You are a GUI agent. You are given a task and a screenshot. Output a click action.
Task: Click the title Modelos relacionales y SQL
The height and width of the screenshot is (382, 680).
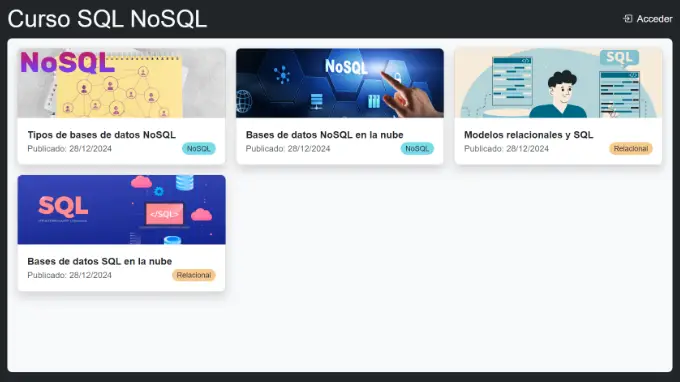pyautogui.click(x=529, y=135)
